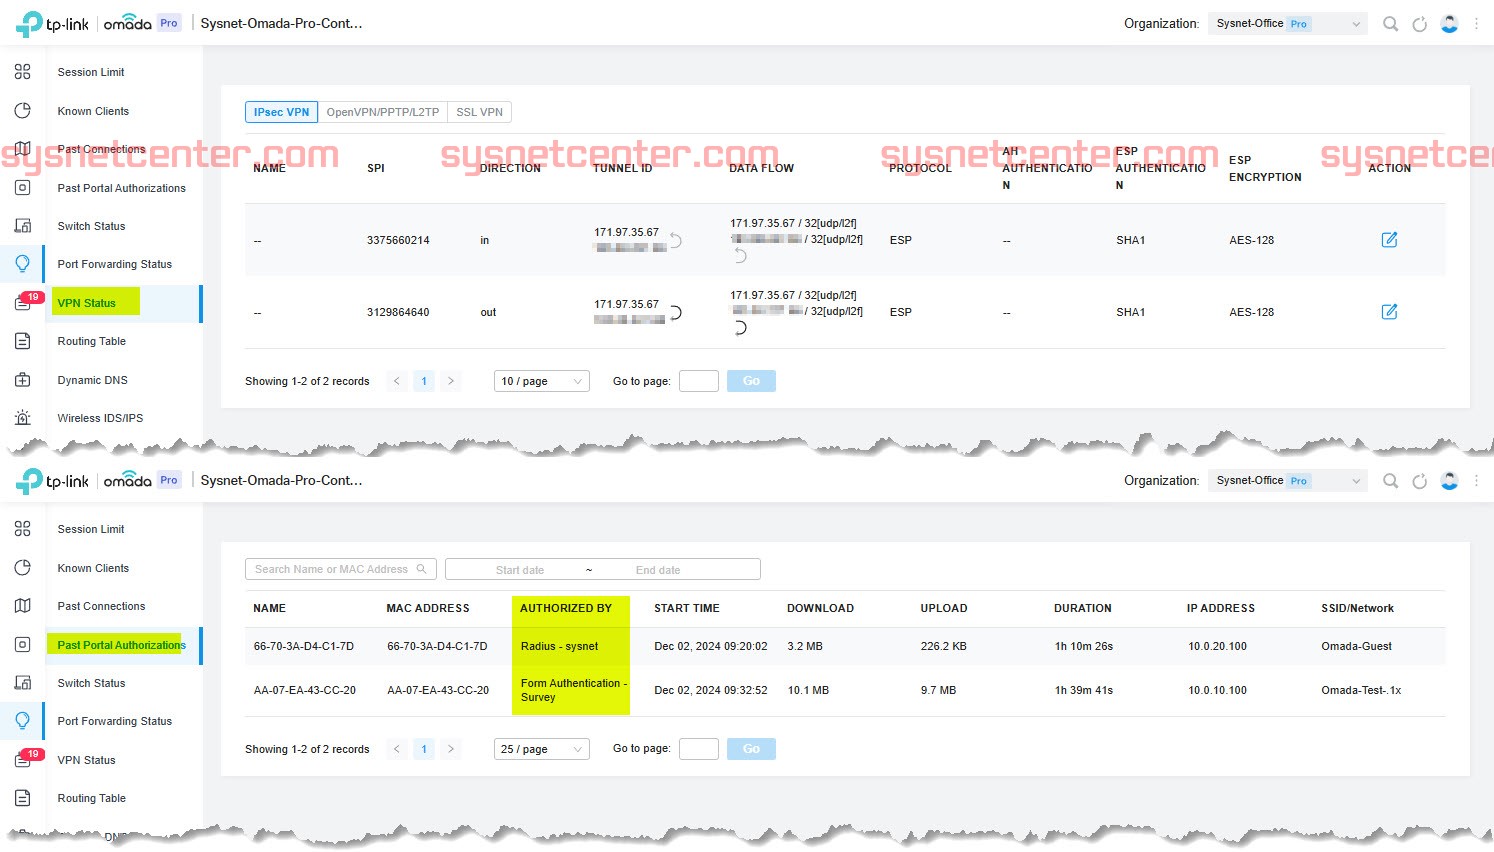This screenshot has width=1494, height=852.
Task: Go to next page beside 25 / page
Action: 451,749
